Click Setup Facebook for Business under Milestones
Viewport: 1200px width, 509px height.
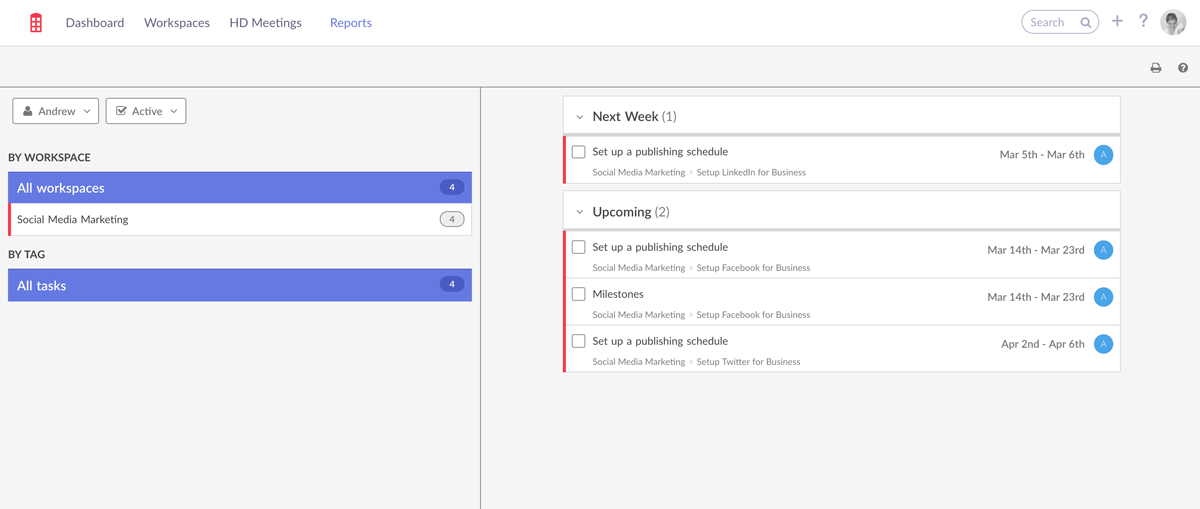tap(753, 314)
